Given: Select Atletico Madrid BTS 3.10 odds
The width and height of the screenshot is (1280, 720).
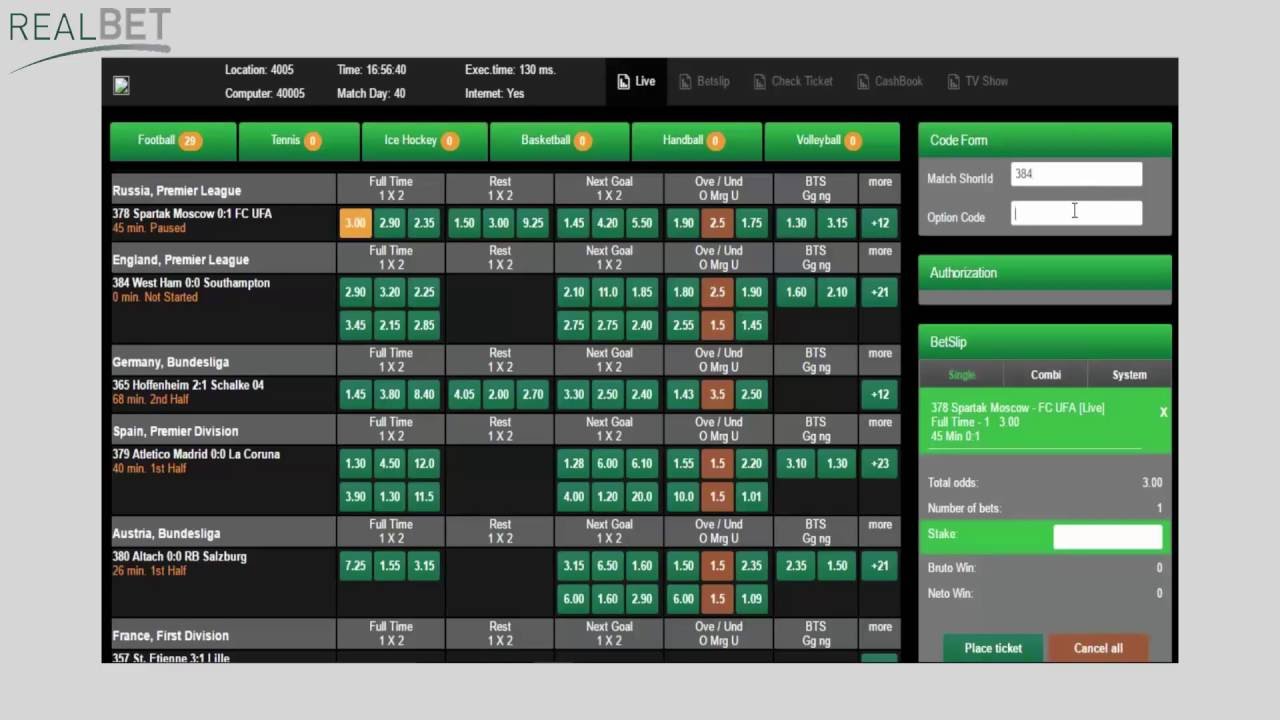Looking at the screenshot, I should click(x=796, y=463).
